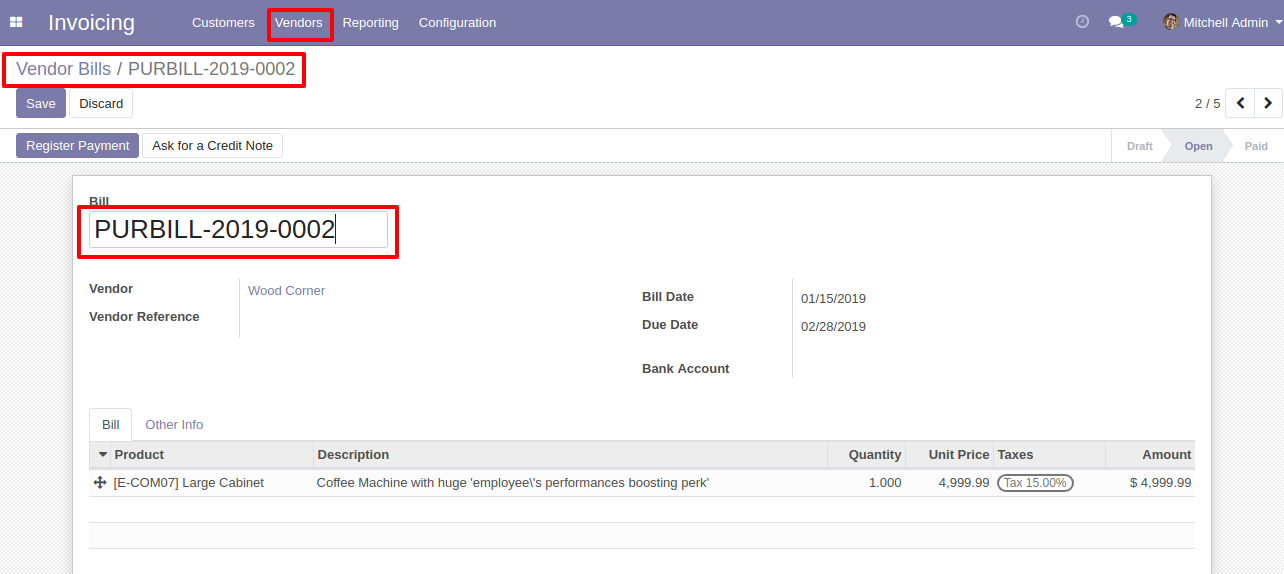Open the conversations chat icon
Viewport: 1284px width, 574px height.
click(1117, 22)
